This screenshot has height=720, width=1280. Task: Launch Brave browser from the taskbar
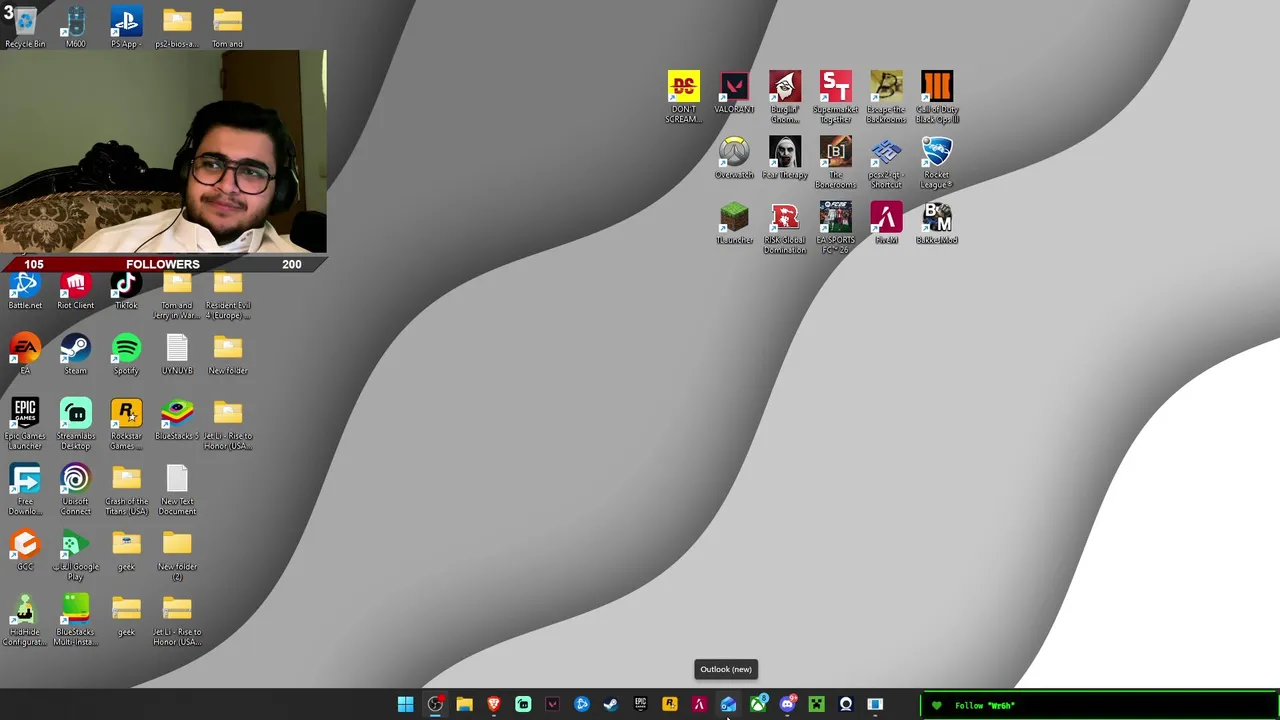pyautogui.click(x=494, y=705)
